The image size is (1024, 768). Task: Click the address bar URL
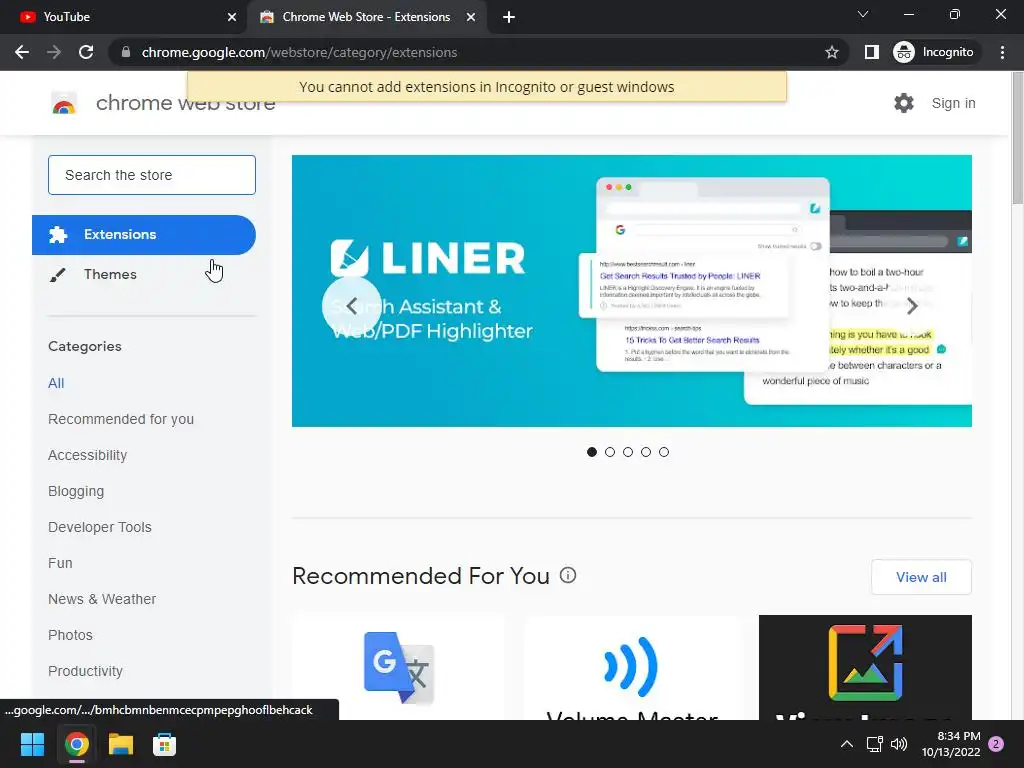(x=299, y=52)
